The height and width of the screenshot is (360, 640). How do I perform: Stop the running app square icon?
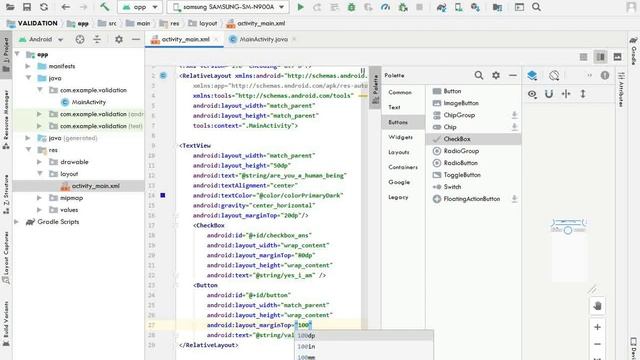point(419,7)
